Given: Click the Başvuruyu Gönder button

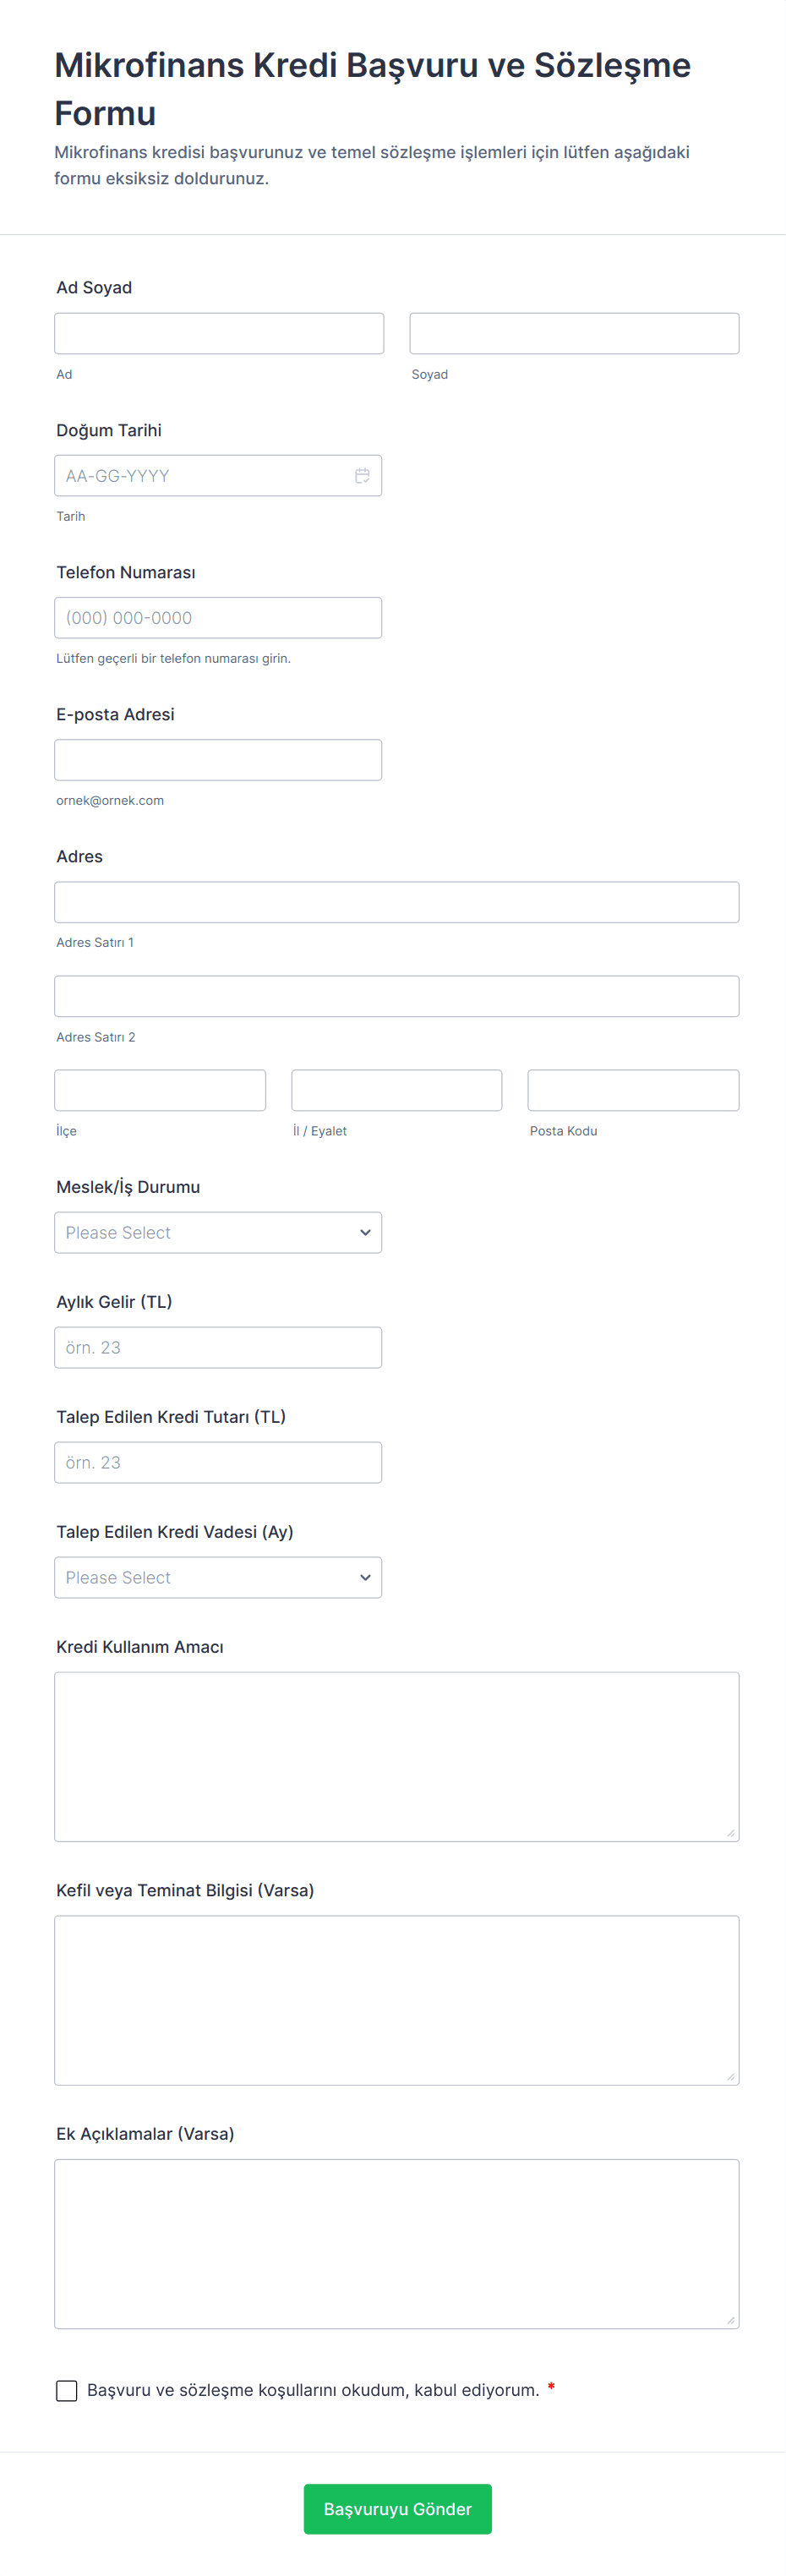Looking at the screenshot, I should [x=397, y=2509].
